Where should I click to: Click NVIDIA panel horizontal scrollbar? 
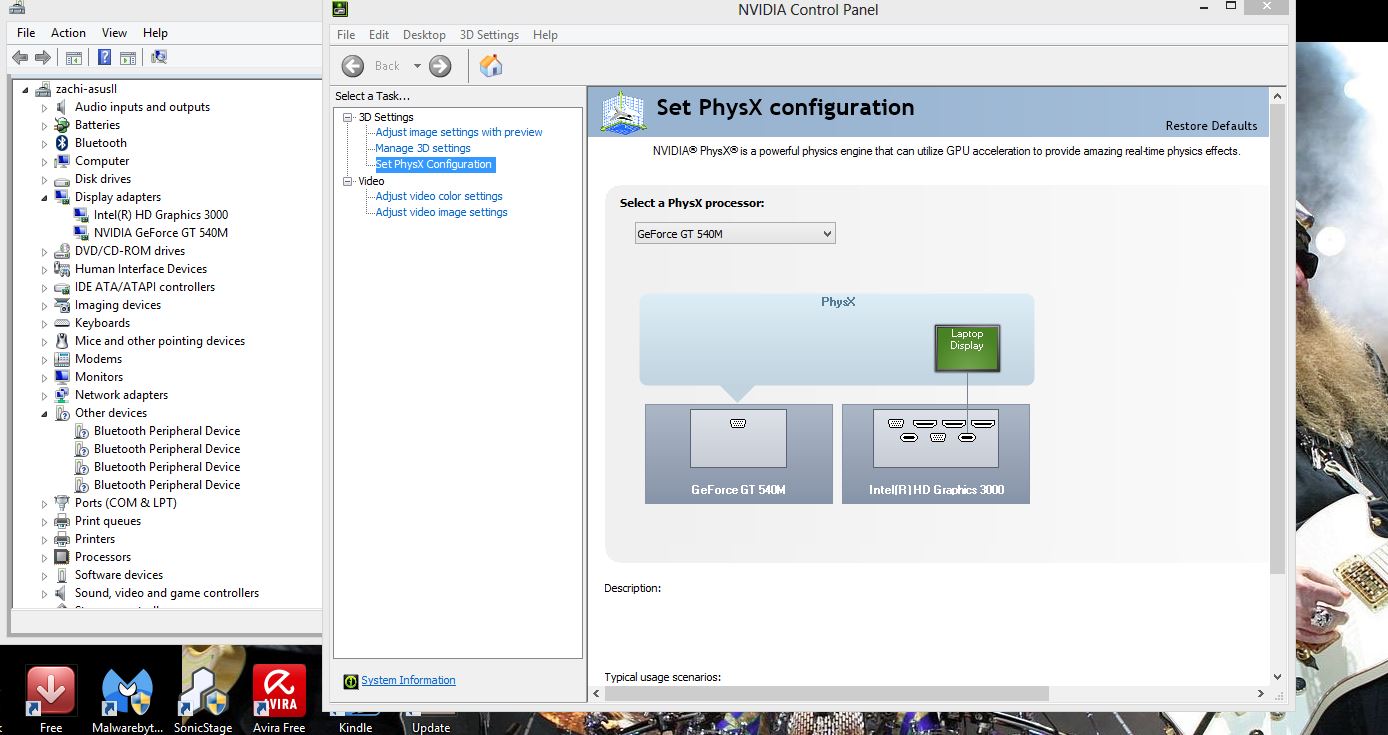click(x=826, y=693)
